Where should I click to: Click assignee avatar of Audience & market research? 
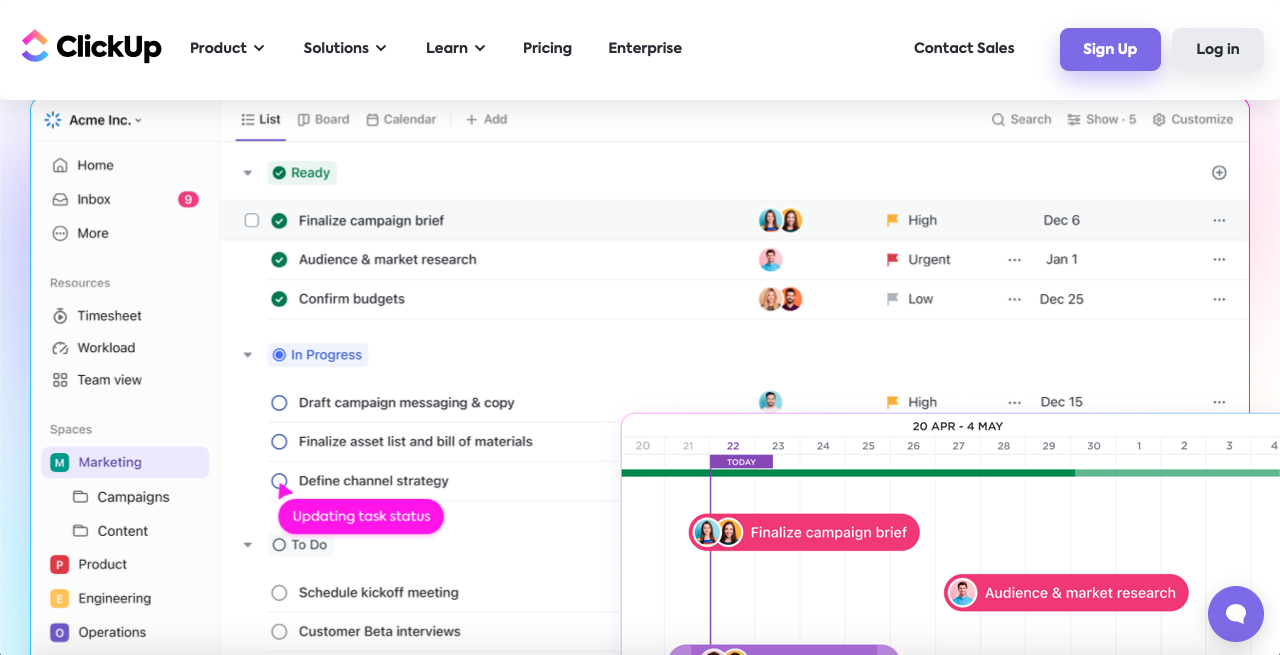770,259
